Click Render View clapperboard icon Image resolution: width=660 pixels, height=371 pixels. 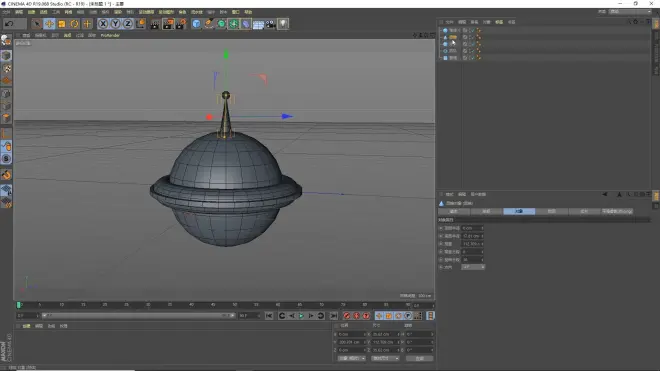(155, 24)
